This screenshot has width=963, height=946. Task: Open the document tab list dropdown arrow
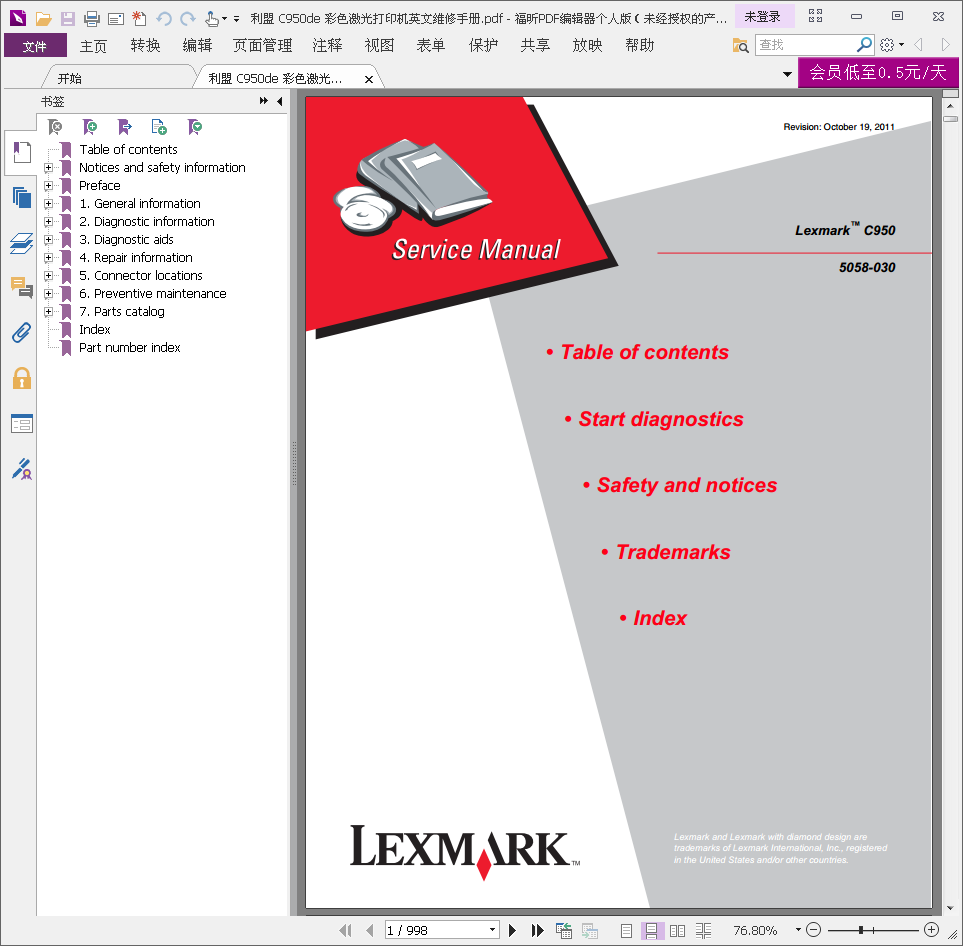787,74
